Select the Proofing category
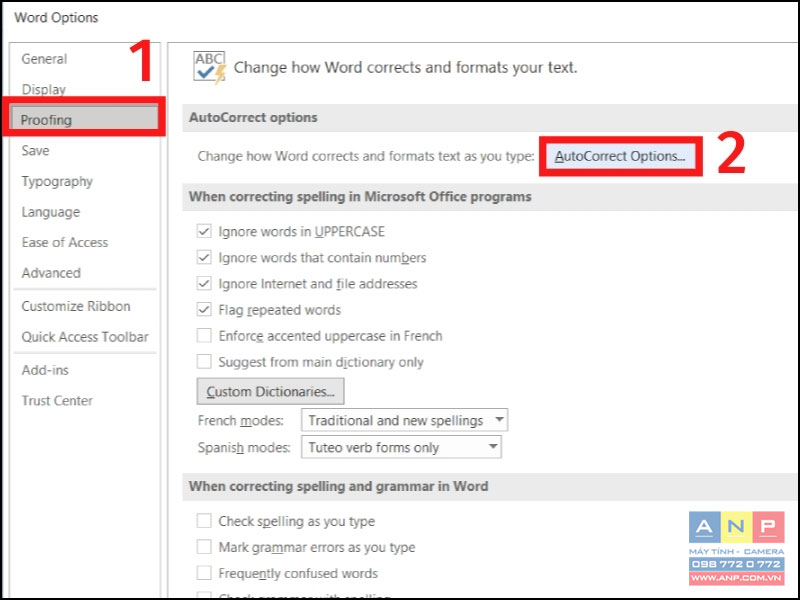The height and width of the screenshot is (600, 800). pos(84,119)
